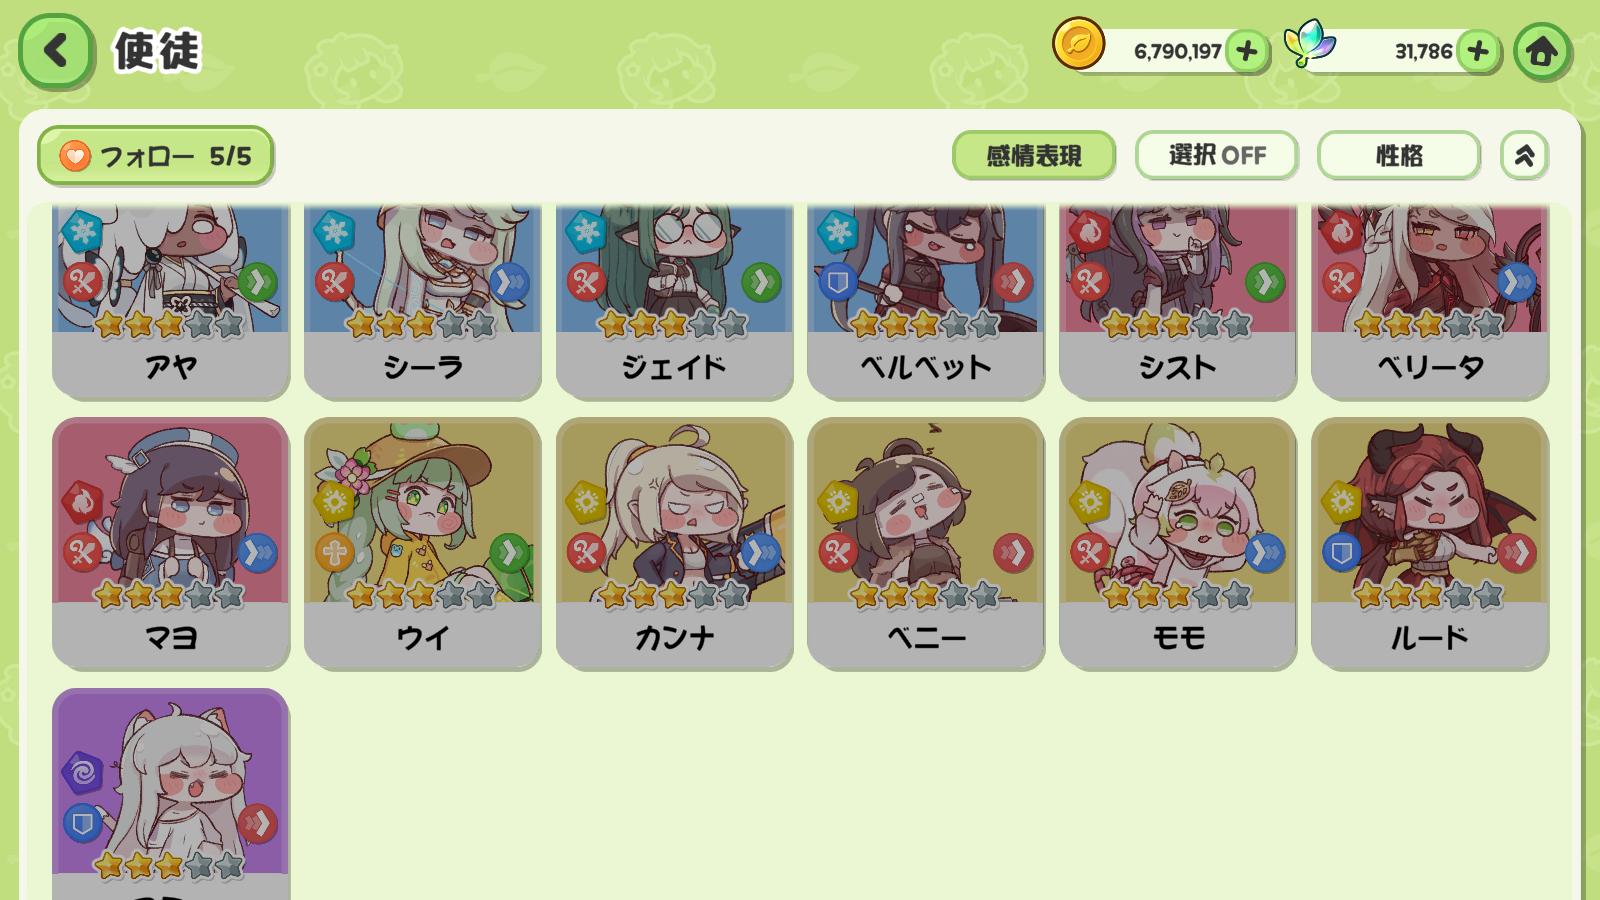Go back with the arrow button

[56, 50]
